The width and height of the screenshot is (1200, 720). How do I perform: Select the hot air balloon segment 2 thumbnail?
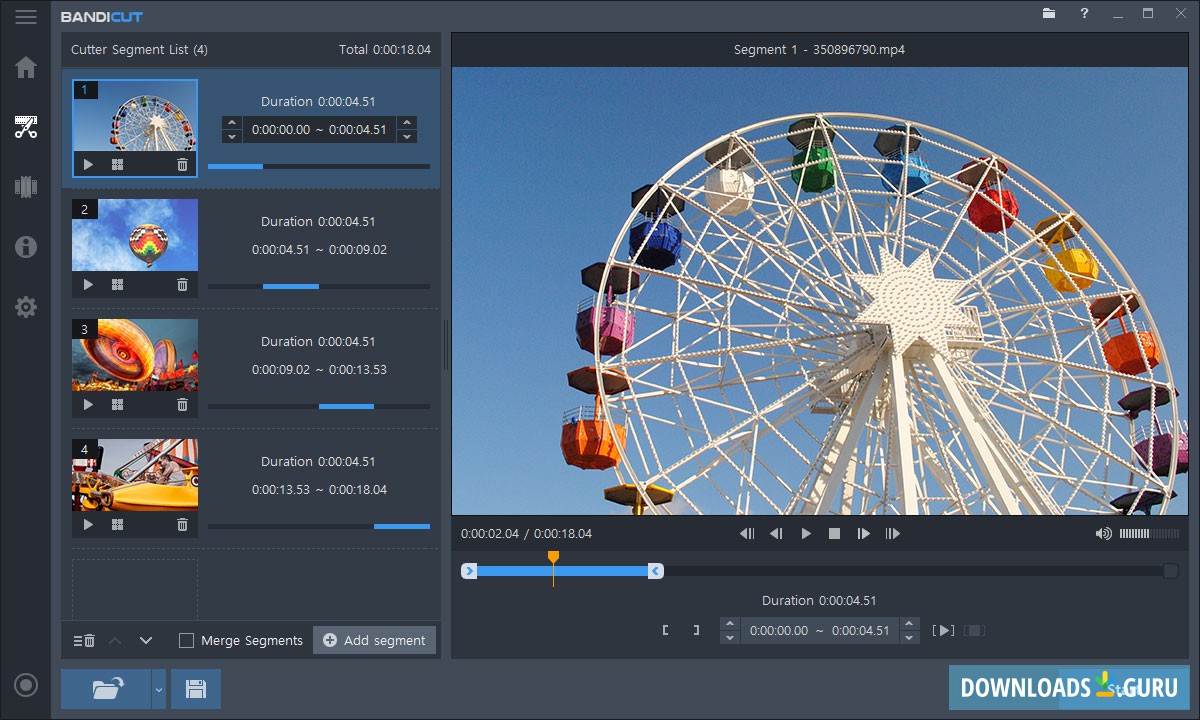pos(135,235)
